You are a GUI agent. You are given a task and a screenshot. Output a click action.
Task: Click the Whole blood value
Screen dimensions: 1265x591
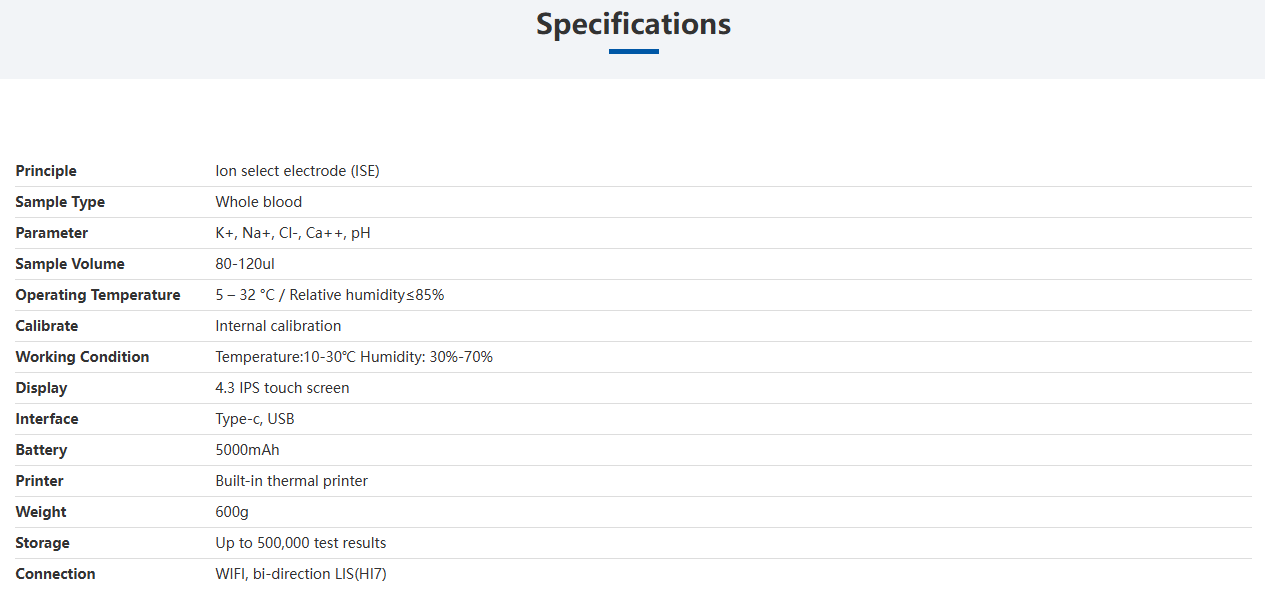pos(258,202)
